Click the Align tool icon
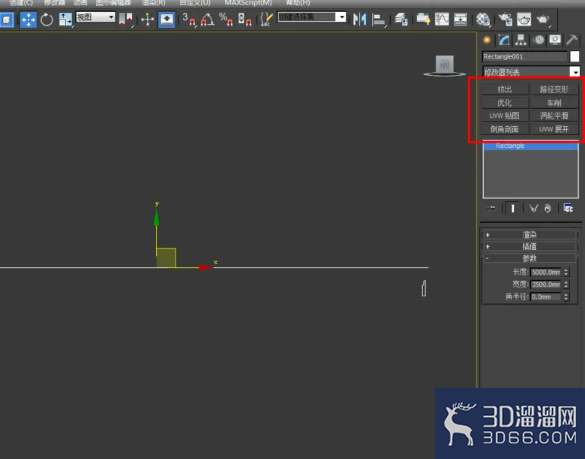The image size is (585, 459). click(378, 19)
